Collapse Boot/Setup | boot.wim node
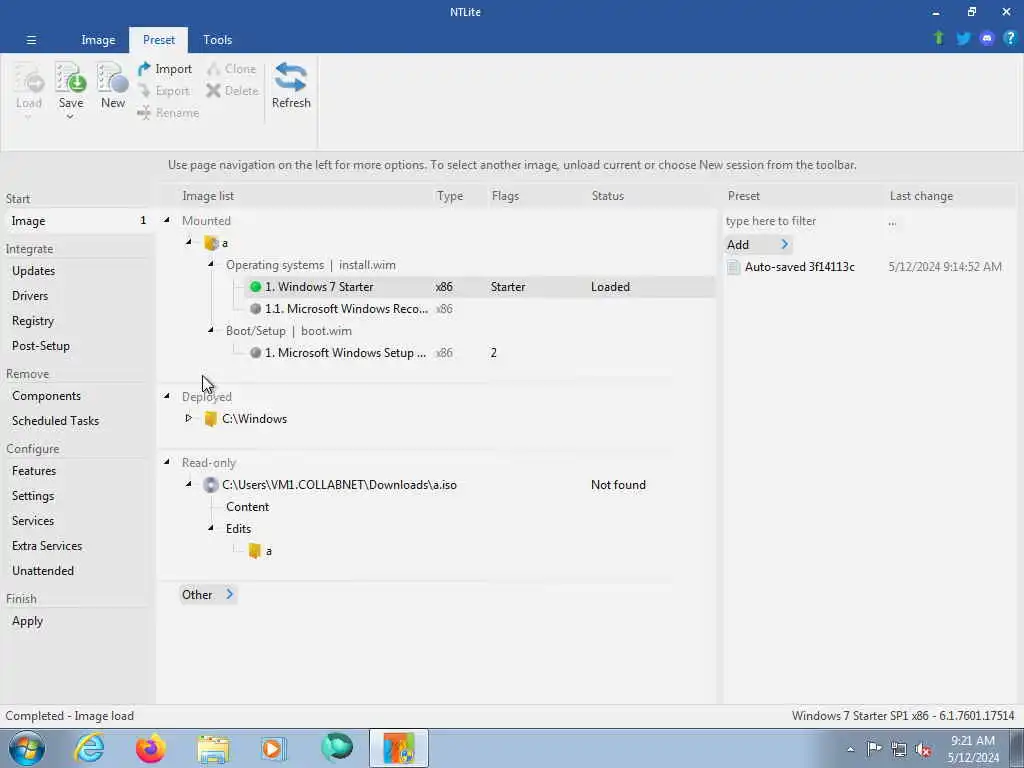Image resolution: width=1024 pixels, height=768 pixels. [211, 330]
